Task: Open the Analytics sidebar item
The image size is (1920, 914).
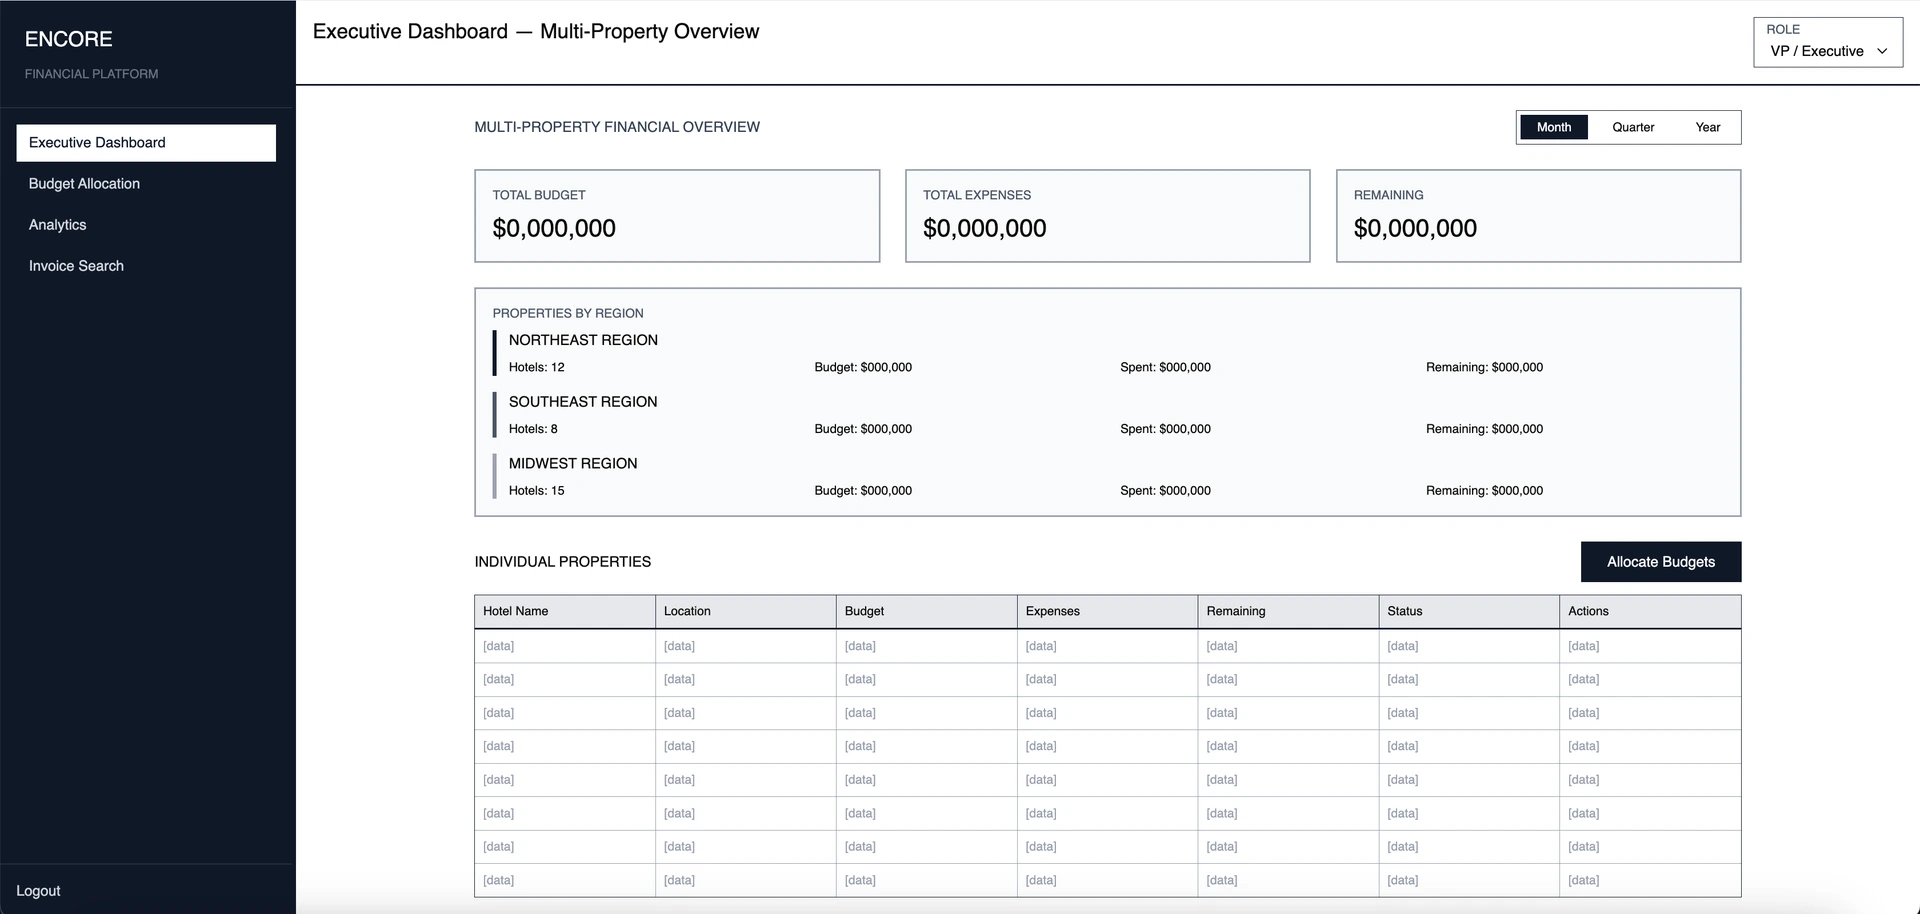Action: [57, 225]
